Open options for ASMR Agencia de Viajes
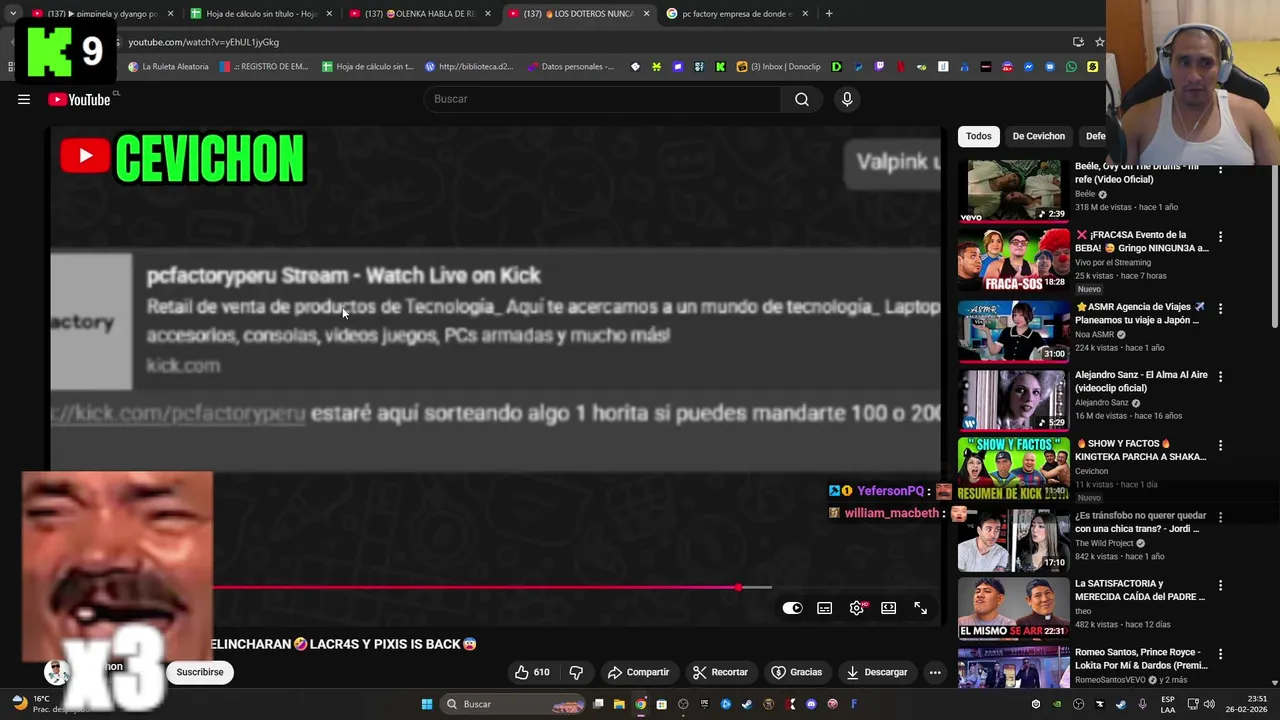Screen dimensions: 1280x720 pos(1220,309)
